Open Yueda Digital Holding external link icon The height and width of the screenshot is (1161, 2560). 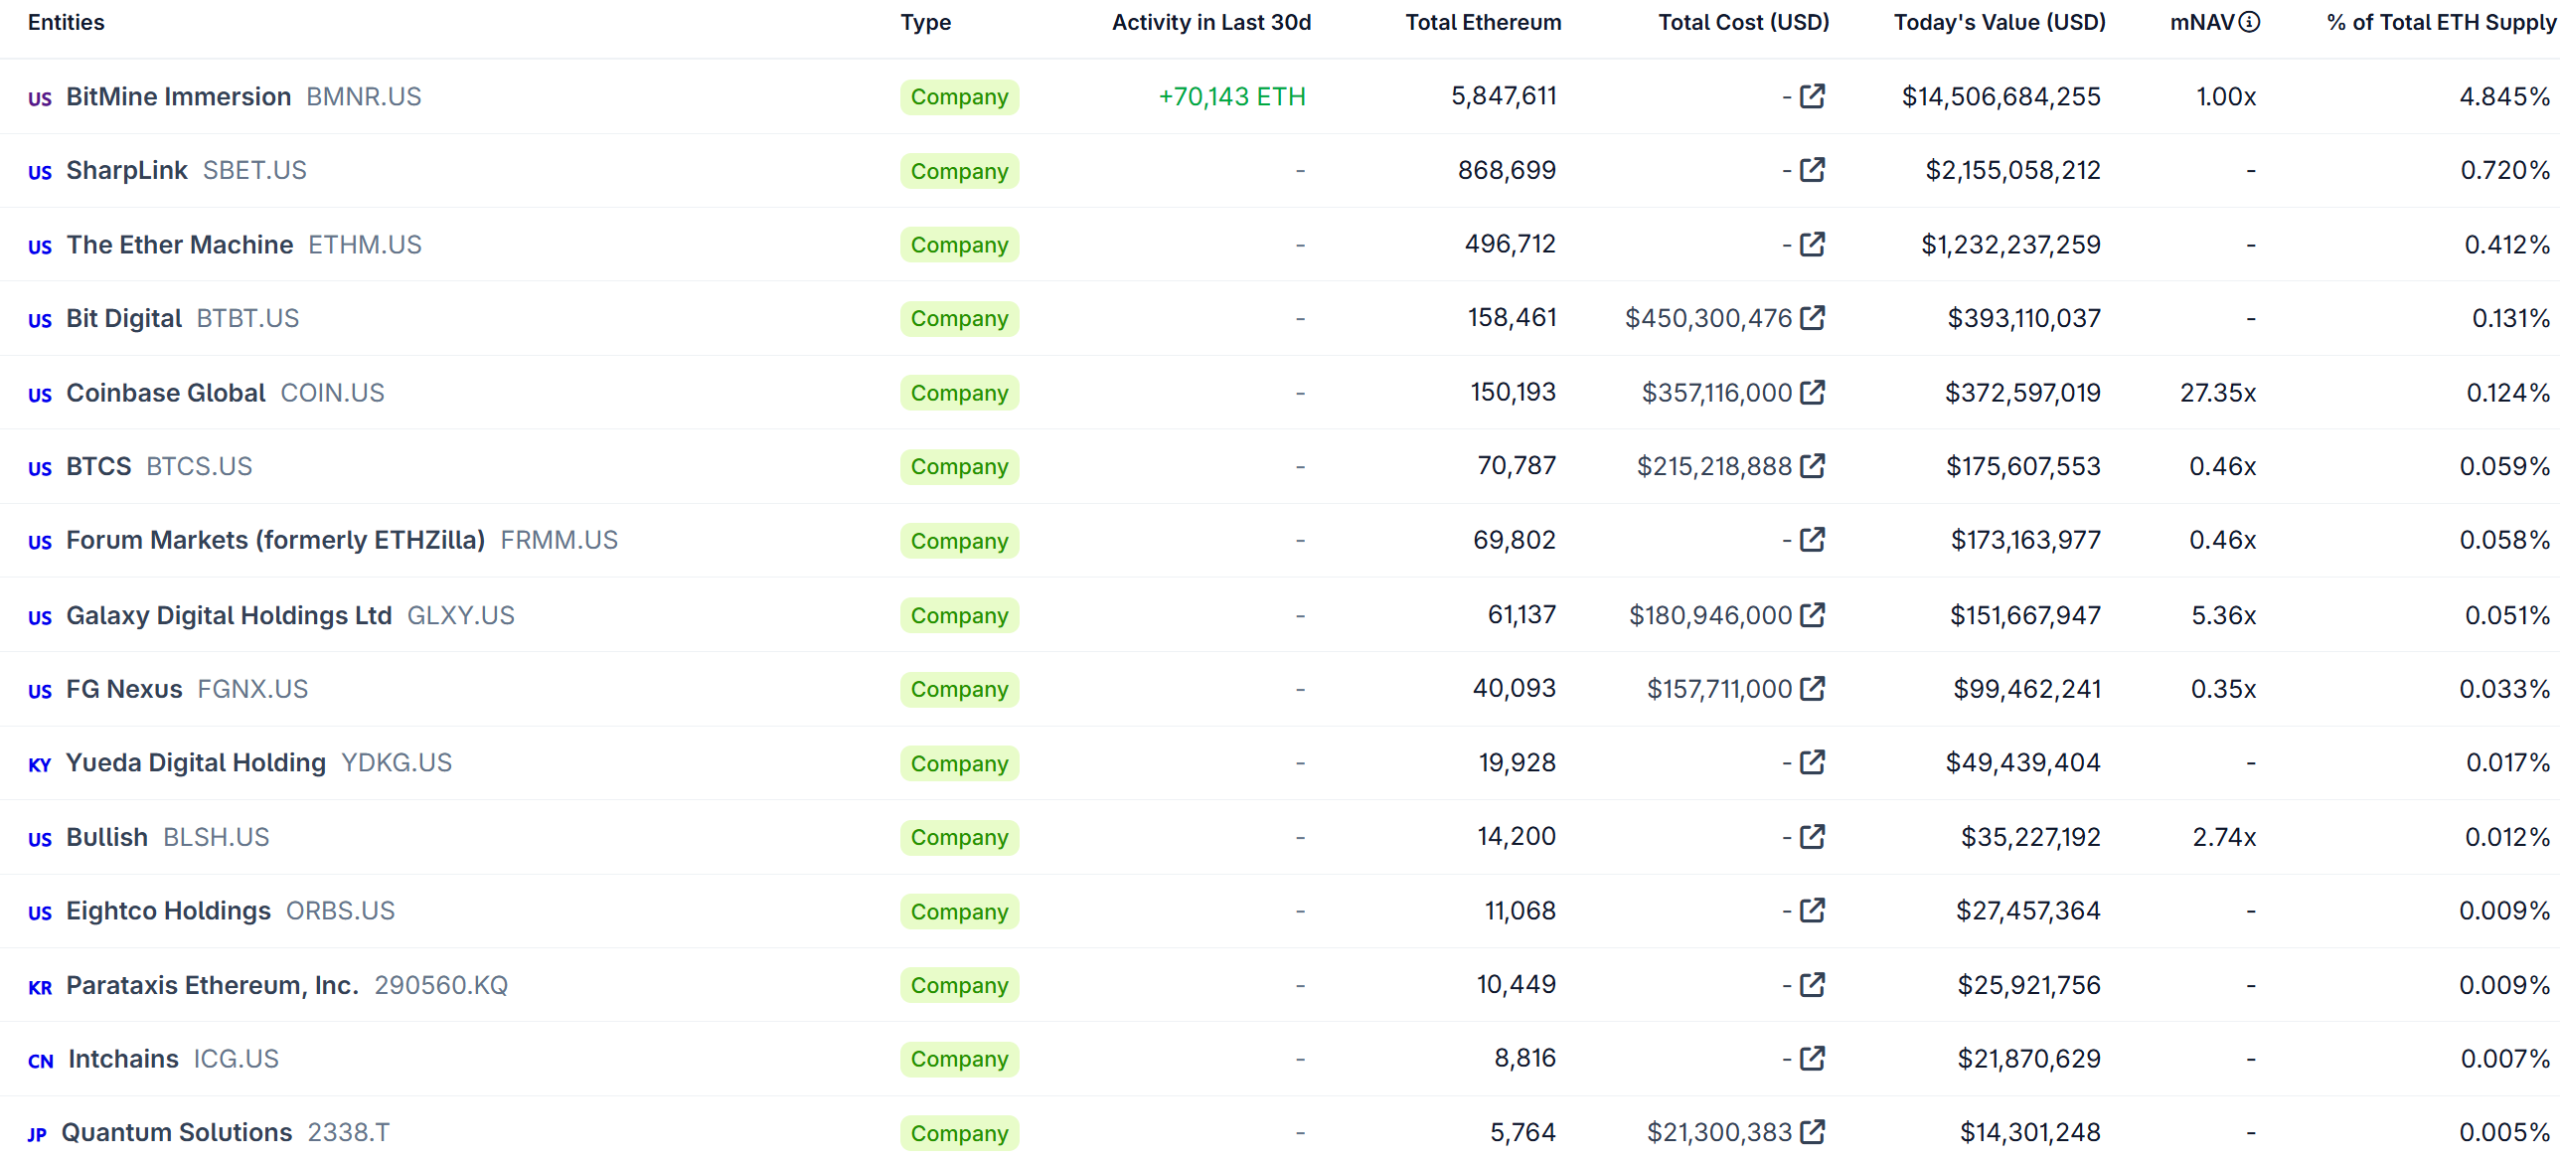1812,763
